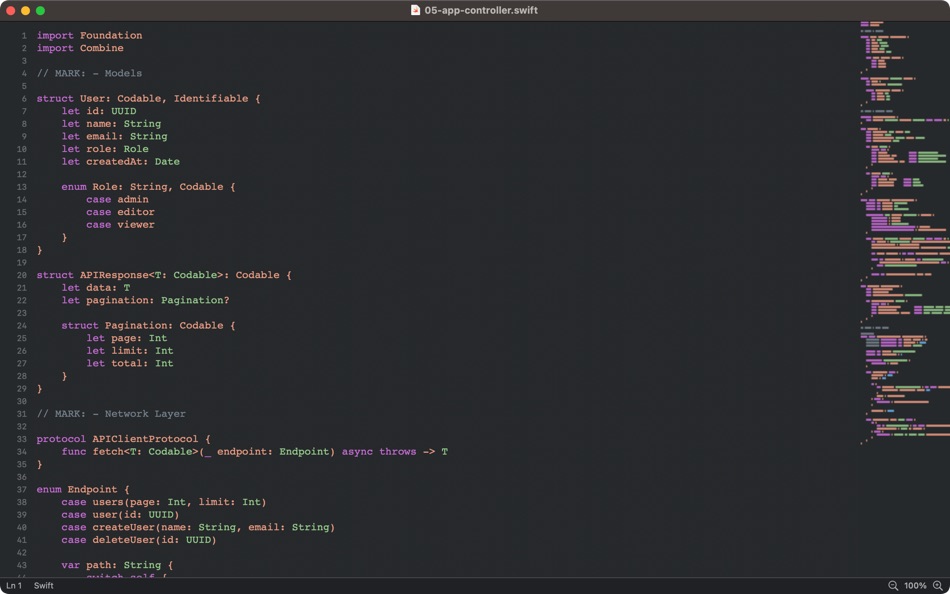Click the 'enum Endpoint {' line
Image resolution: width=950 pixels, height=594 pixels.
click(x=83, y=490)
